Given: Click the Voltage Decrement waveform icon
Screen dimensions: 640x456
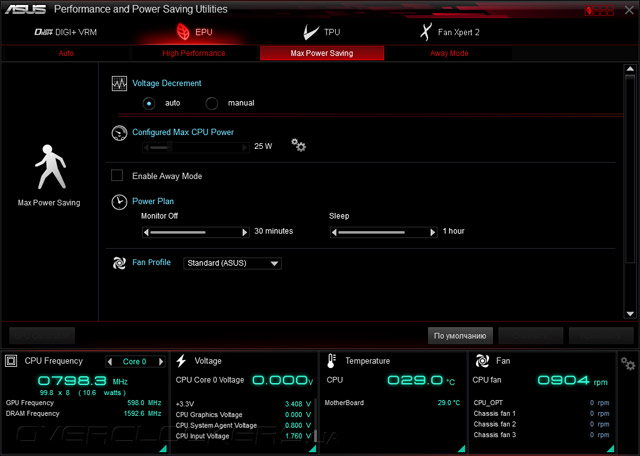Looking at the screenshot, I should point(119,84).
